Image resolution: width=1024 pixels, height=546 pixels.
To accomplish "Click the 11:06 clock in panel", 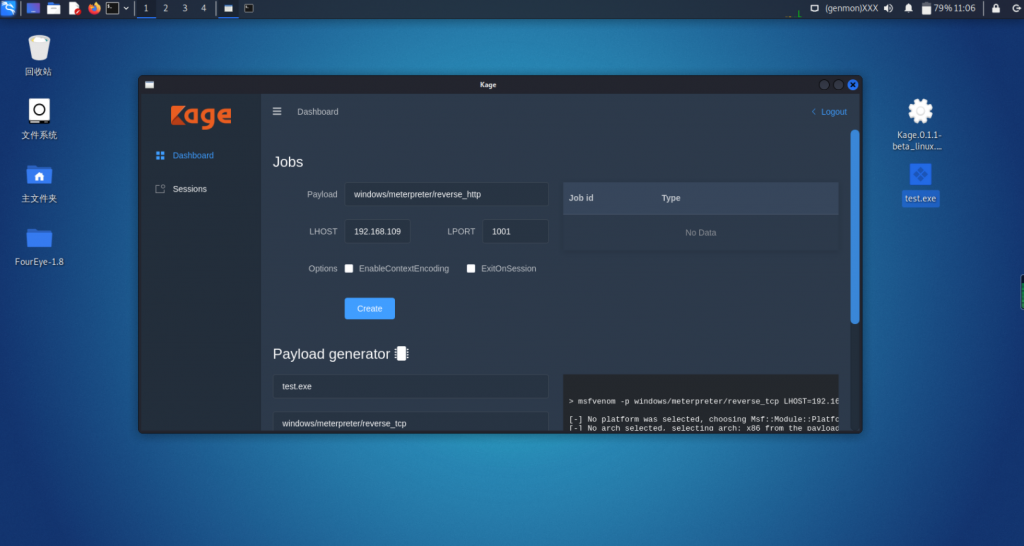I will click(964, 8).
